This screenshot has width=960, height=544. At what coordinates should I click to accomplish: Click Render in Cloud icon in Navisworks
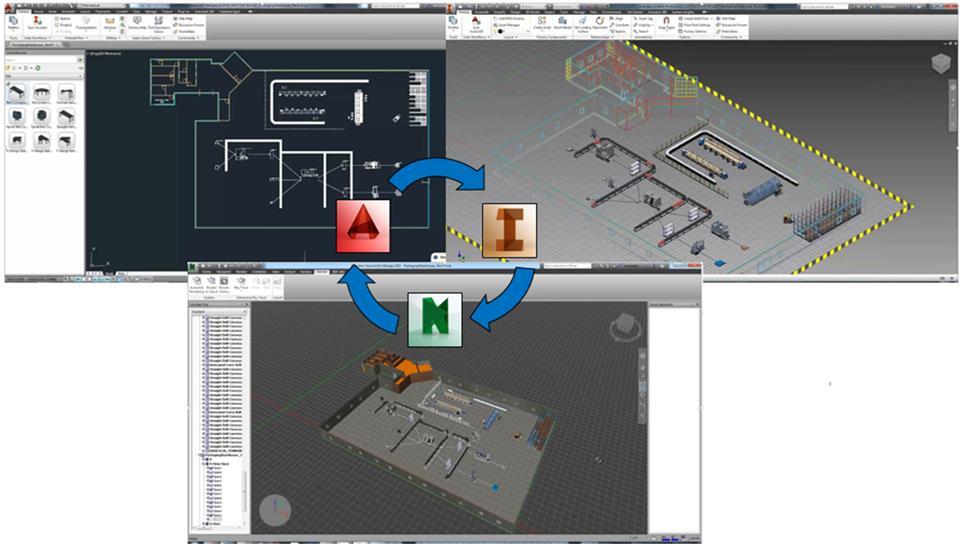tap(211, 284)
